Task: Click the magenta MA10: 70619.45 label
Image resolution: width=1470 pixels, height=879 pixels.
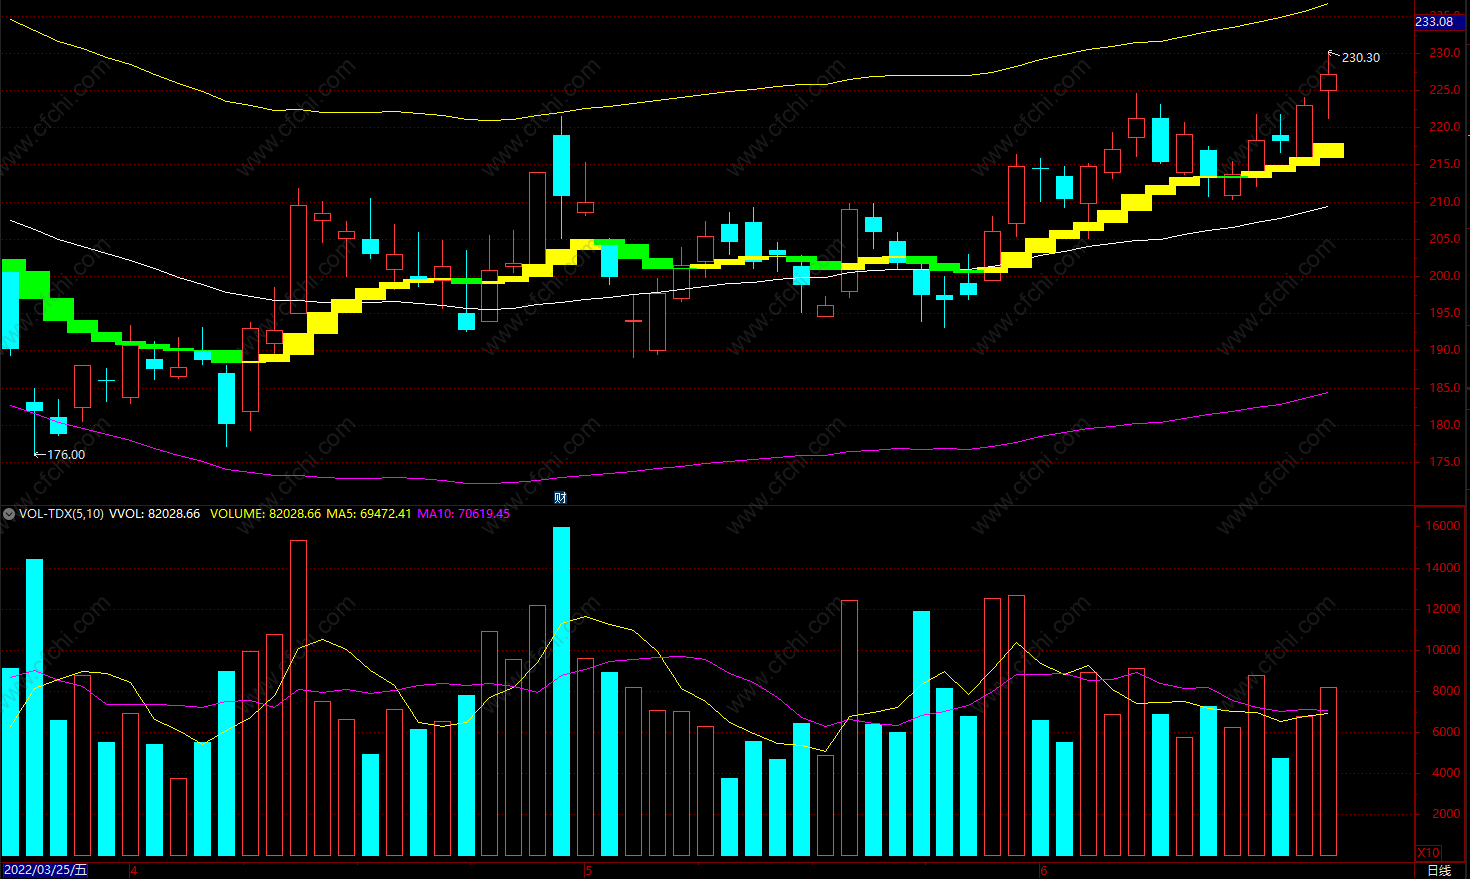Action: coord(463,514)
